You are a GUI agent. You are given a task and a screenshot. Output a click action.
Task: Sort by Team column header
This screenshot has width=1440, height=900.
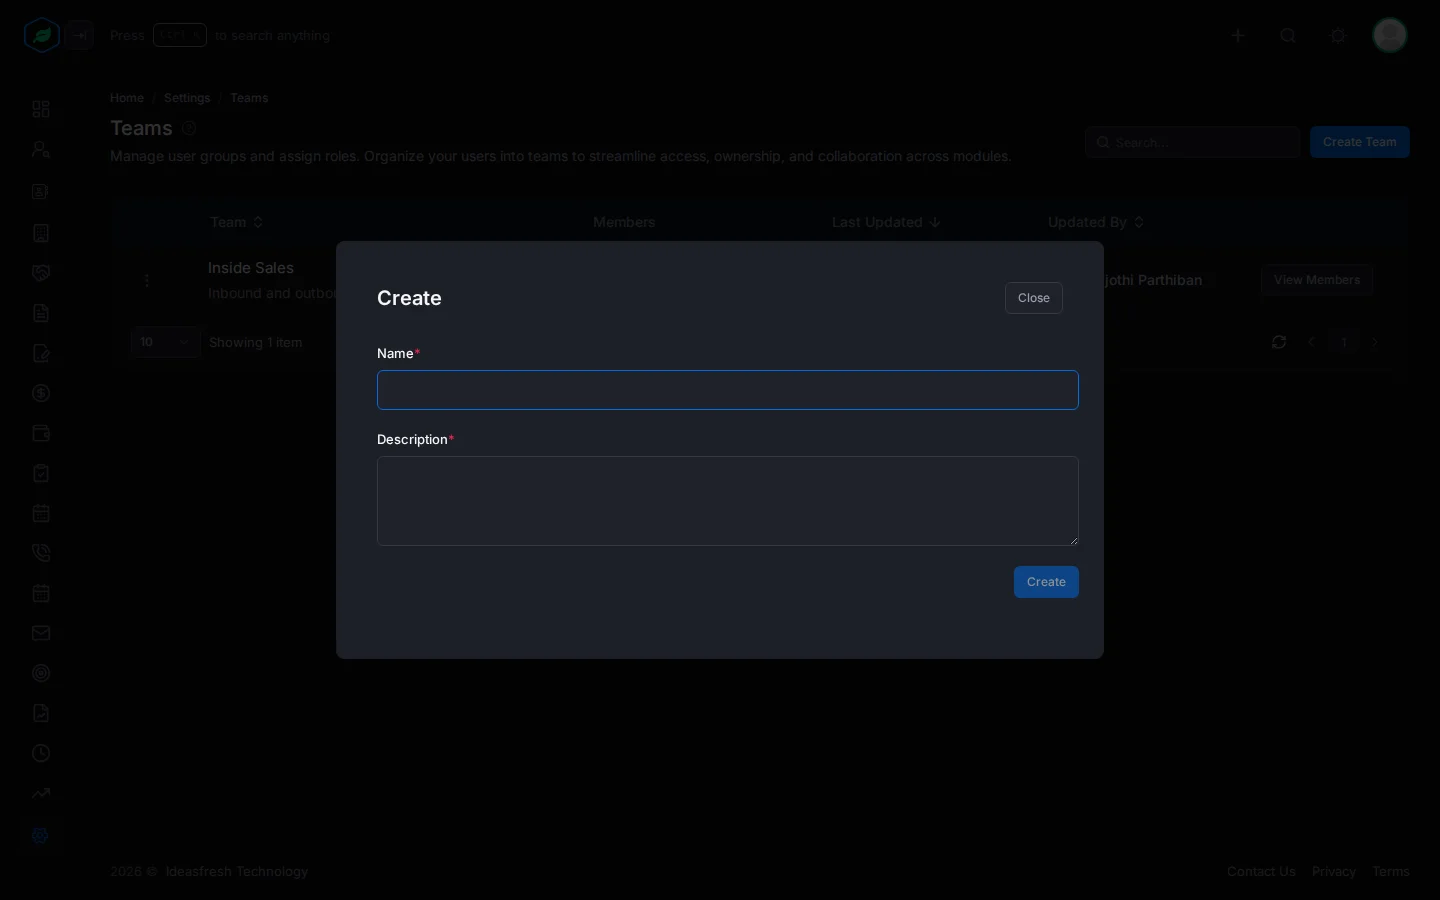coord(237,222)
